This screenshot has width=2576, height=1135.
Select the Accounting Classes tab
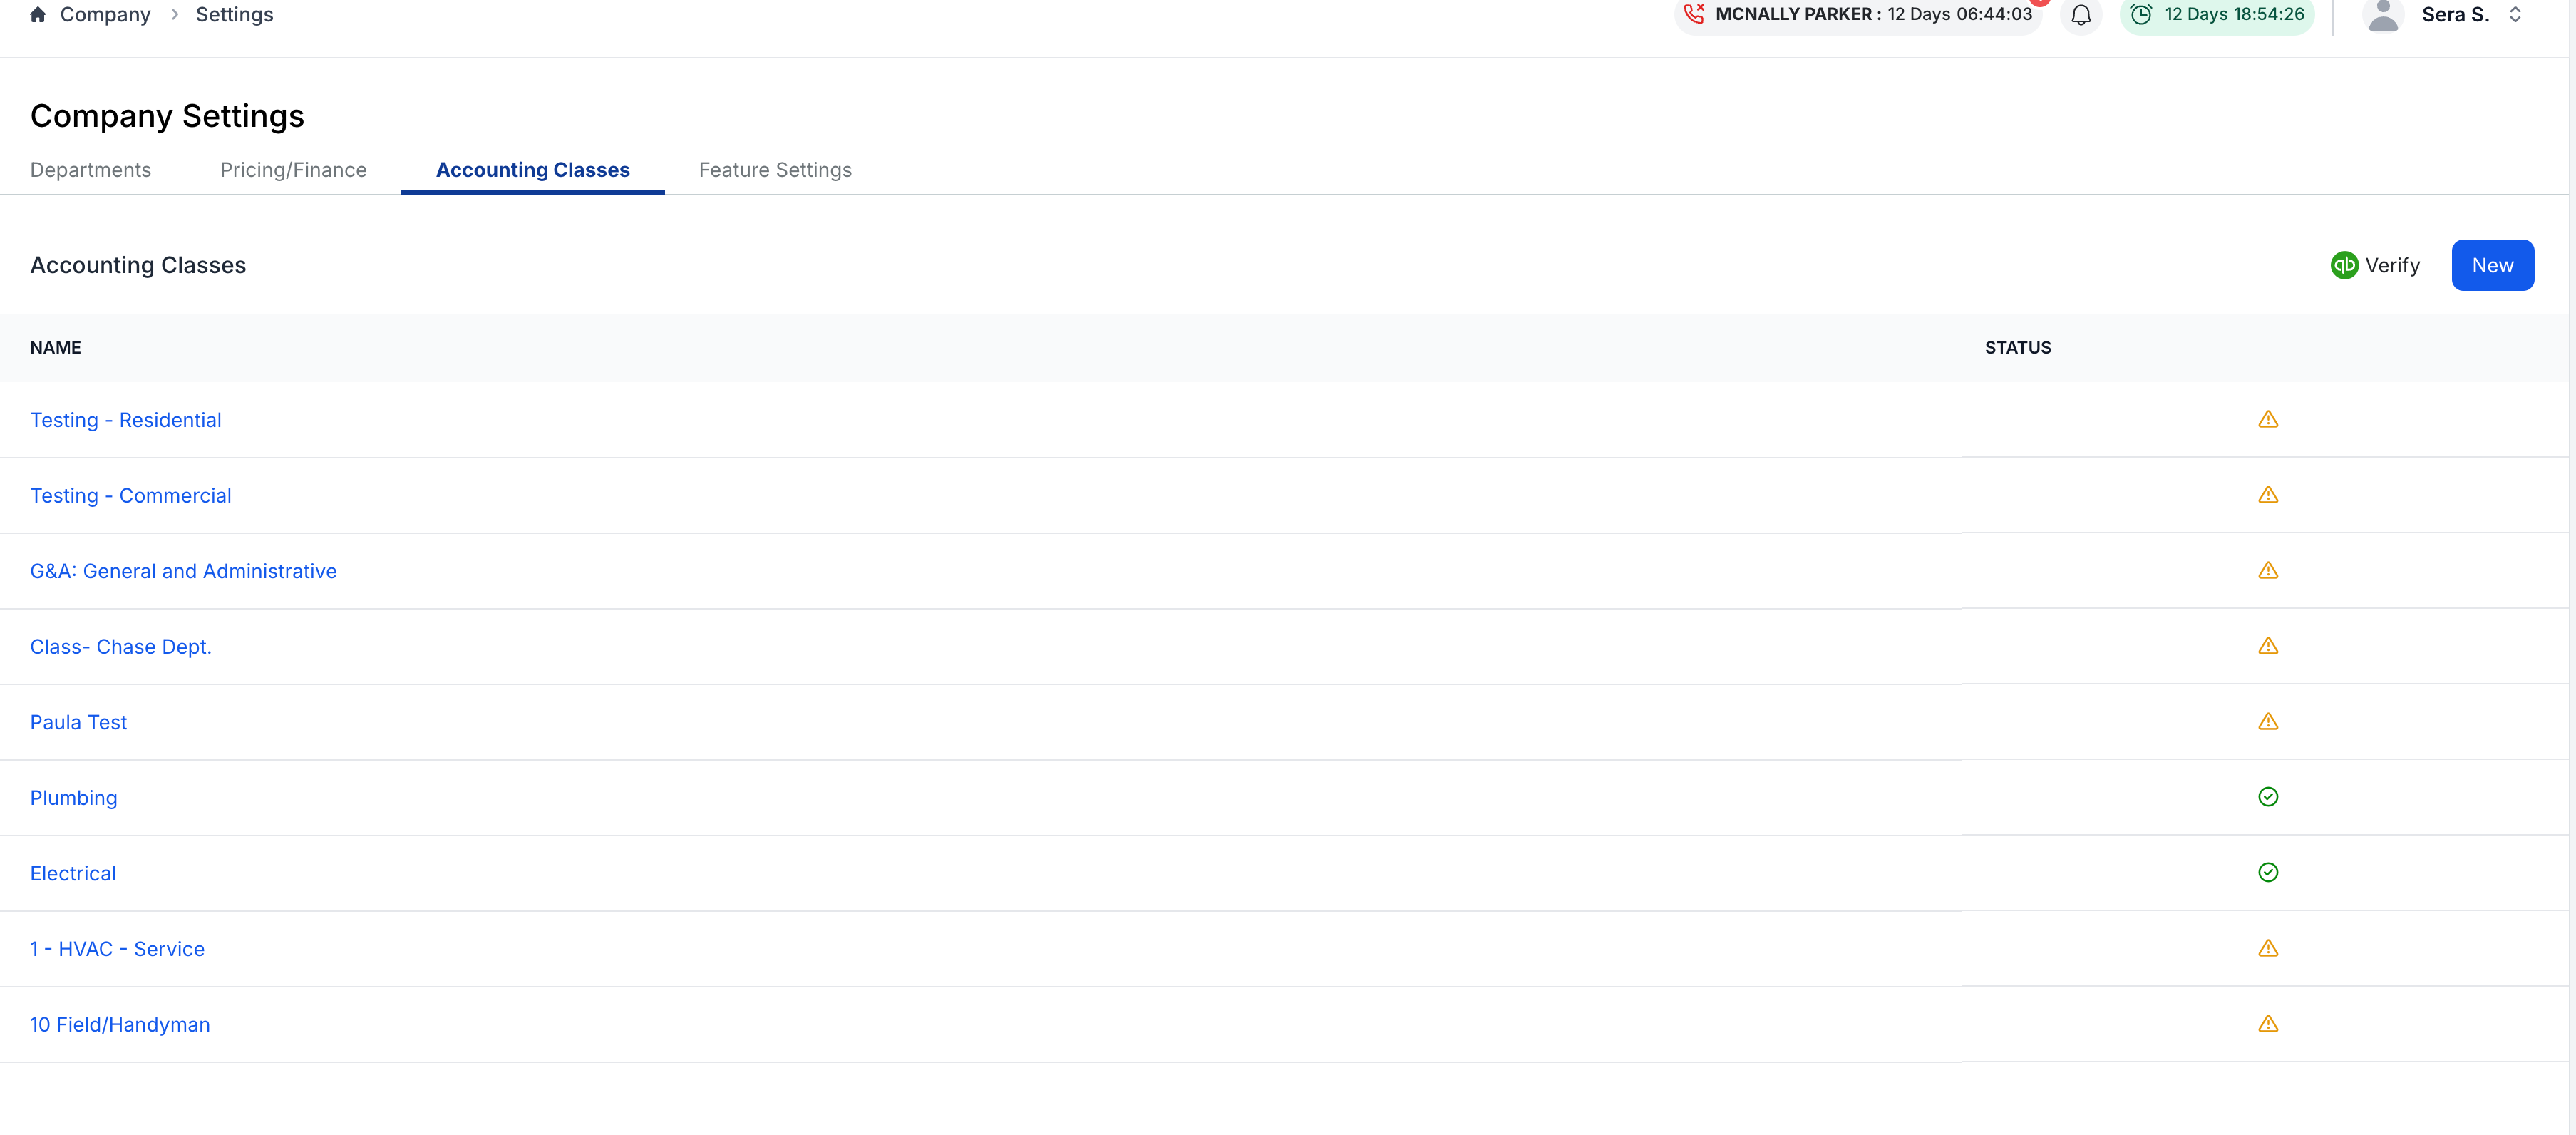(x=533, y=170)
